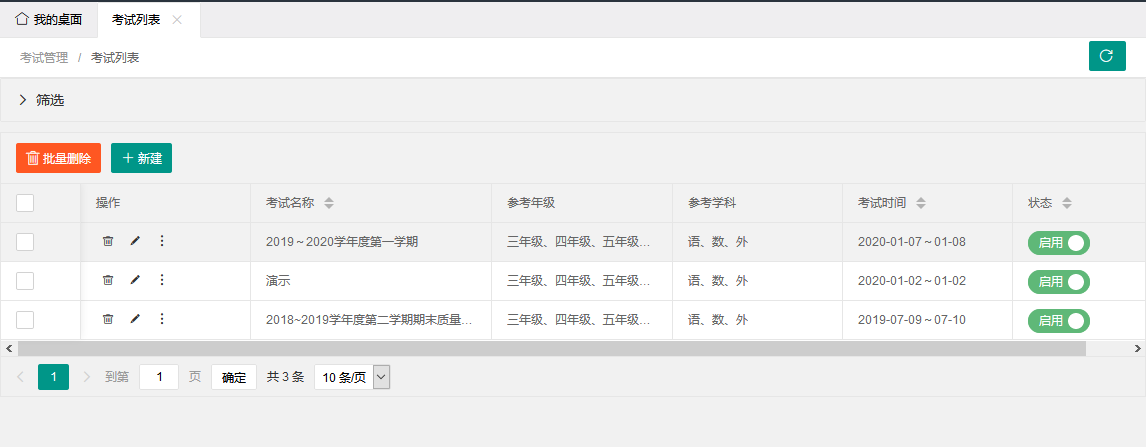Toggle 启用 status switch for 2019~2020学年度第一学期

pyautogui.click(x=1058, y=243)
